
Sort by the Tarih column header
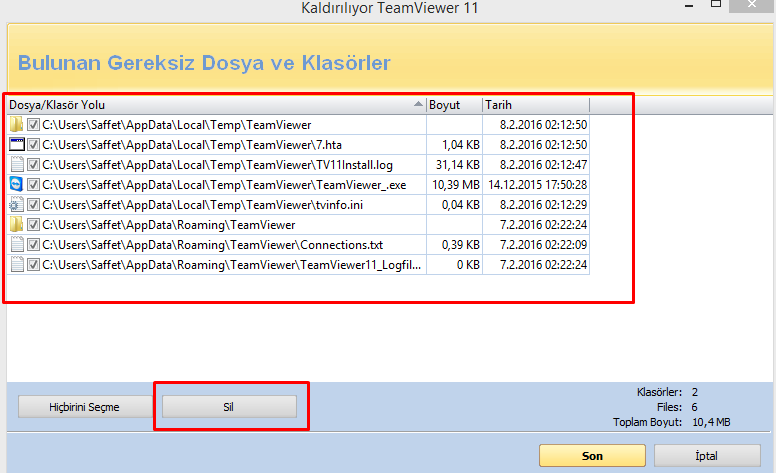click(536, 105)
